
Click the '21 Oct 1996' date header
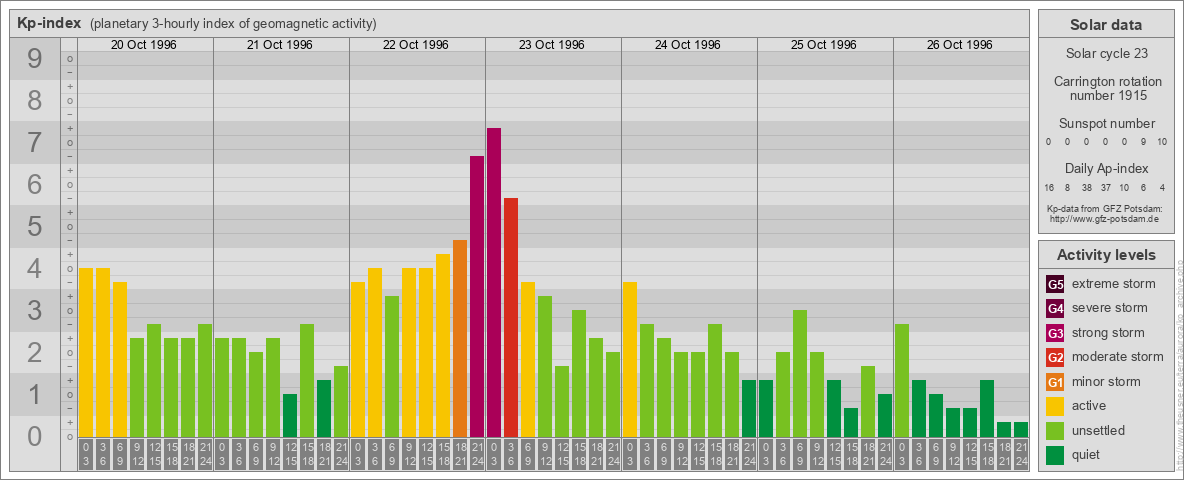pyautogui.click(x=279, y=45)
